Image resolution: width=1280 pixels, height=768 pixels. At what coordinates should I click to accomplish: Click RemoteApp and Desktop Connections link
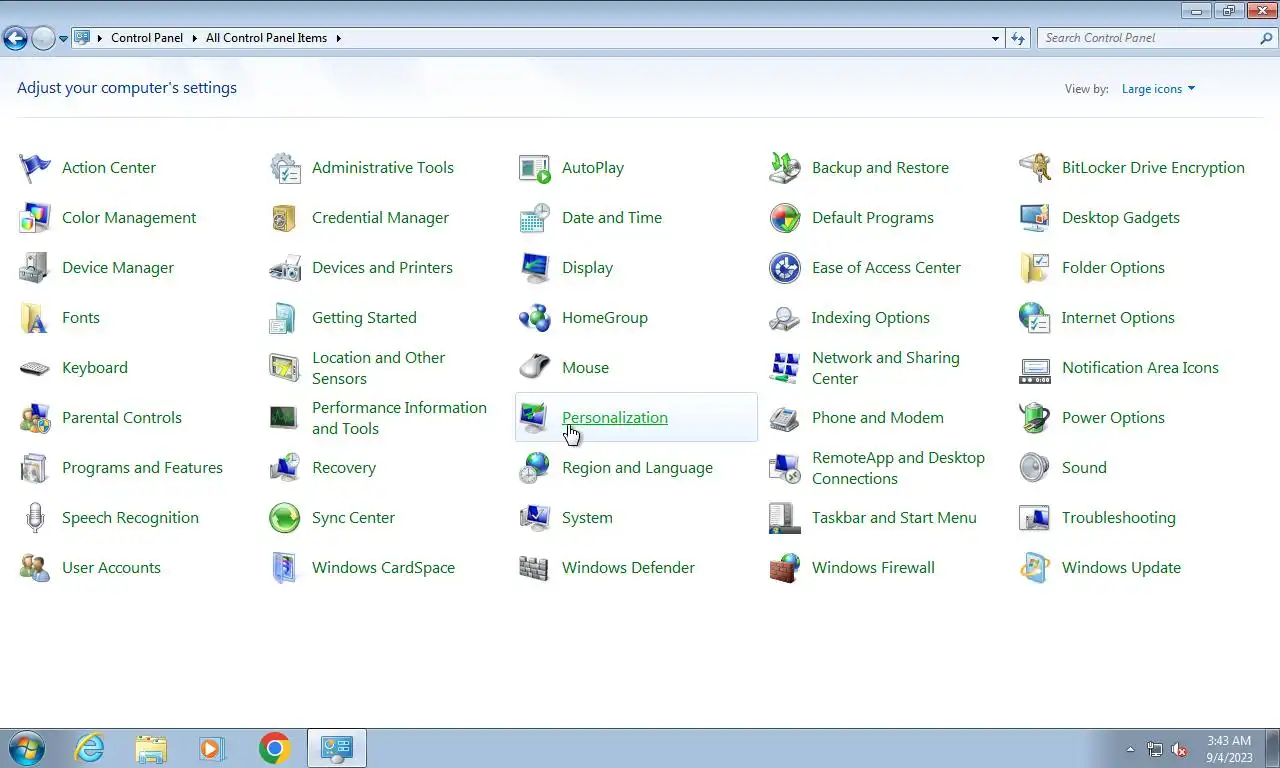(x=898, y=468)
